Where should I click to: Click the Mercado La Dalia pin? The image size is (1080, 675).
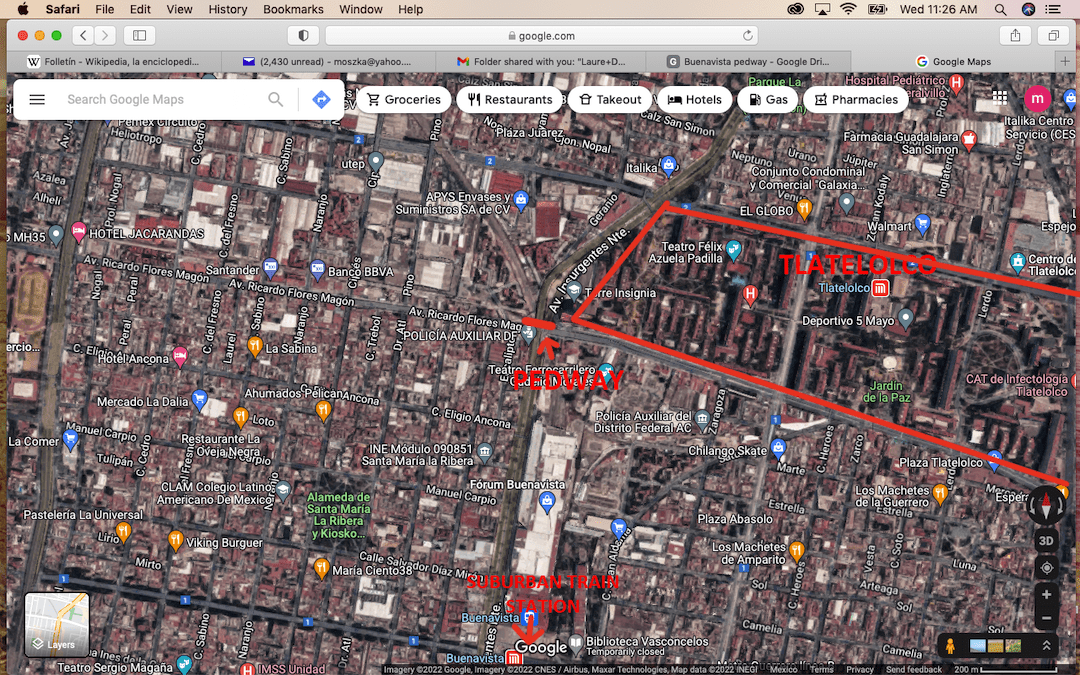(x=199, y=399)
